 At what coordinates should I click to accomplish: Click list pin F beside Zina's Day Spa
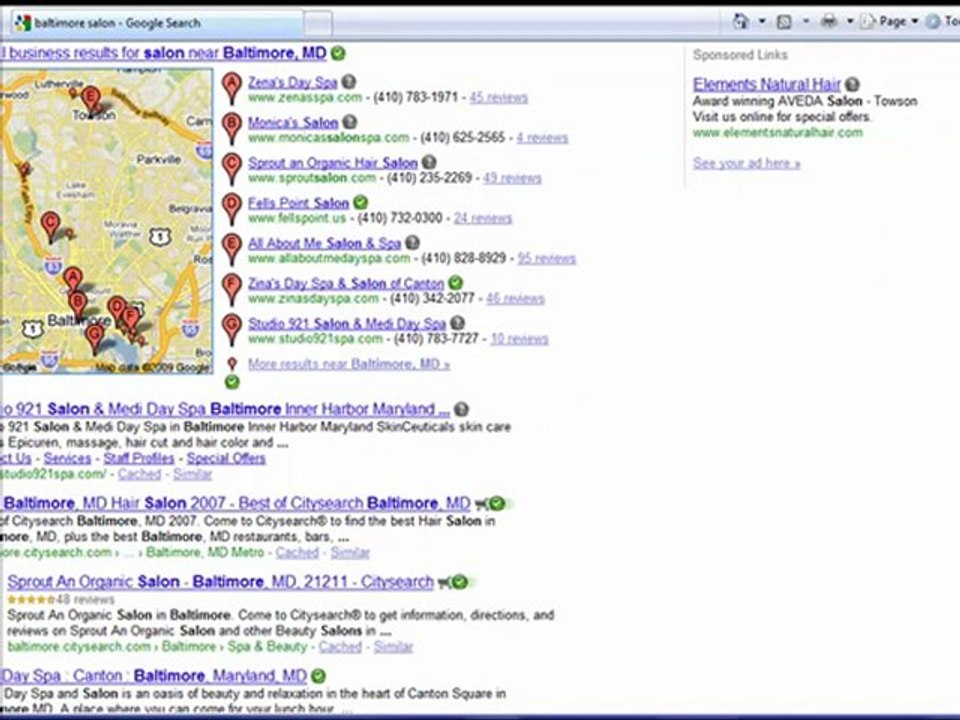231,289
